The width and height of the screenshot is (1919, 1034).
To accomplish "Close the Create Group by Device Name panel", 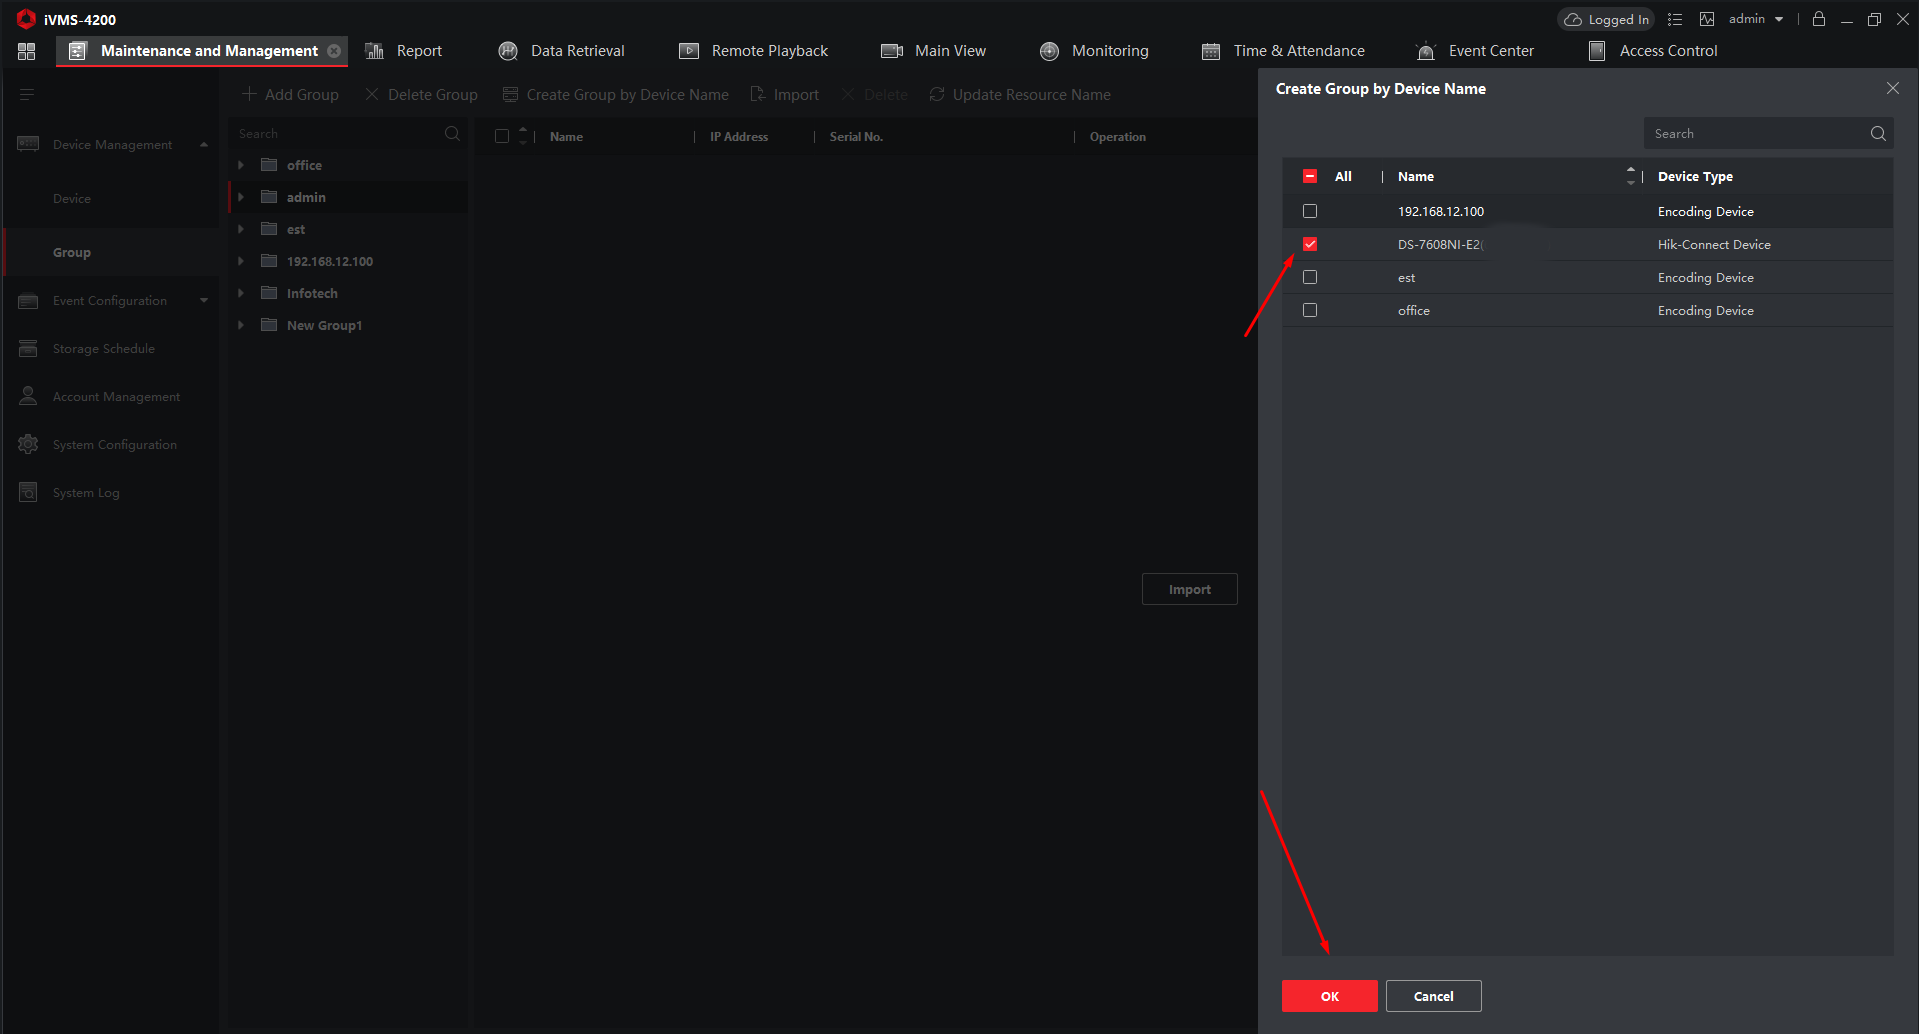I will (x=1892, y=89).
